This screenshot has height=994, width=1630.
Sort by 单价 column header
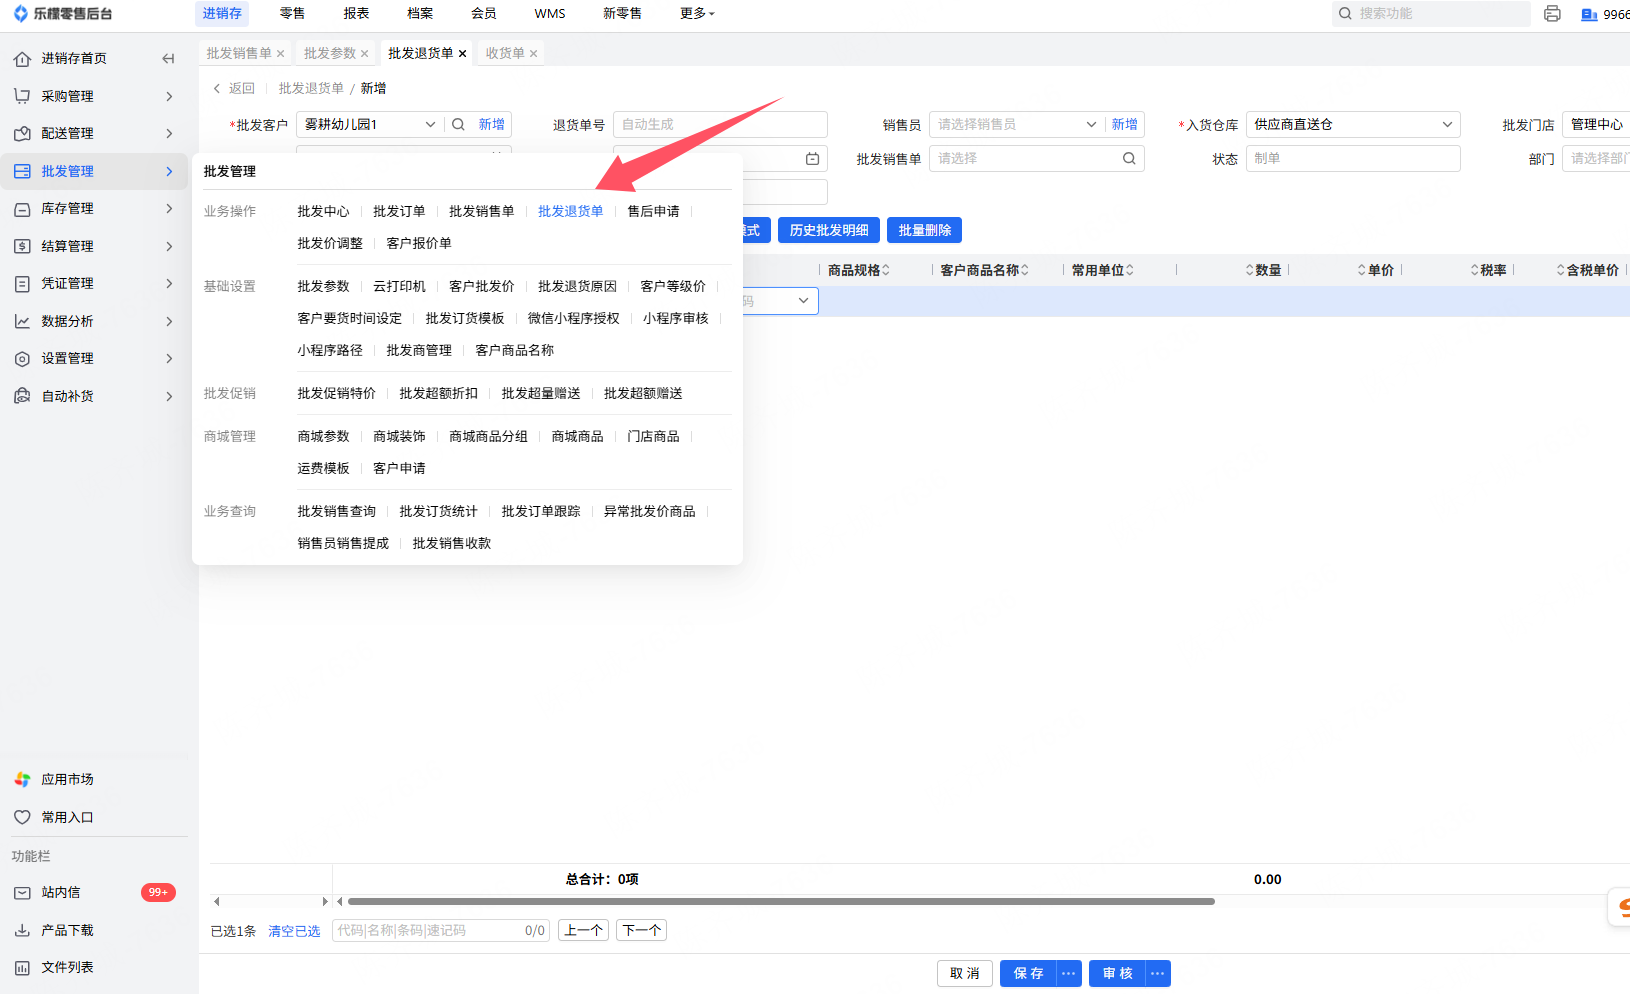[x=1376, y=271]
